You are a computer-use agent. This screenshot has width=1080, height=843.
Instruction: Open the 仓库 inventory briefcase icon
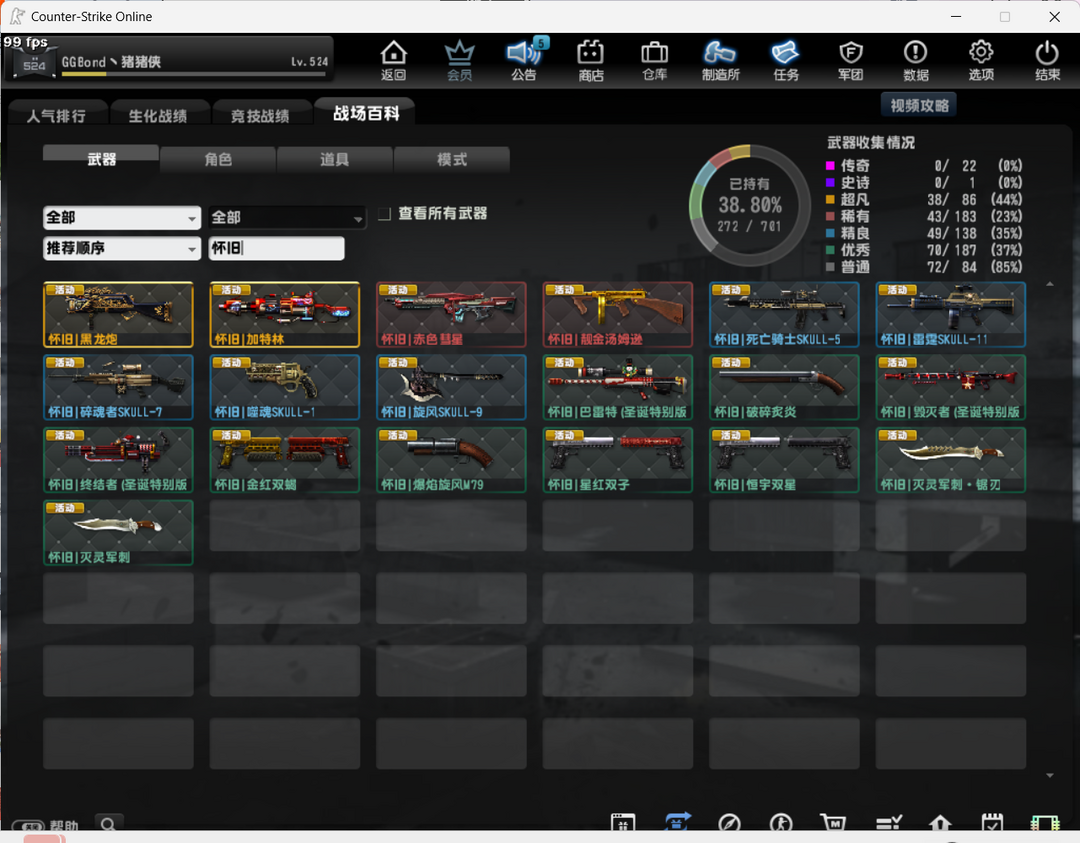click(654, 61)
